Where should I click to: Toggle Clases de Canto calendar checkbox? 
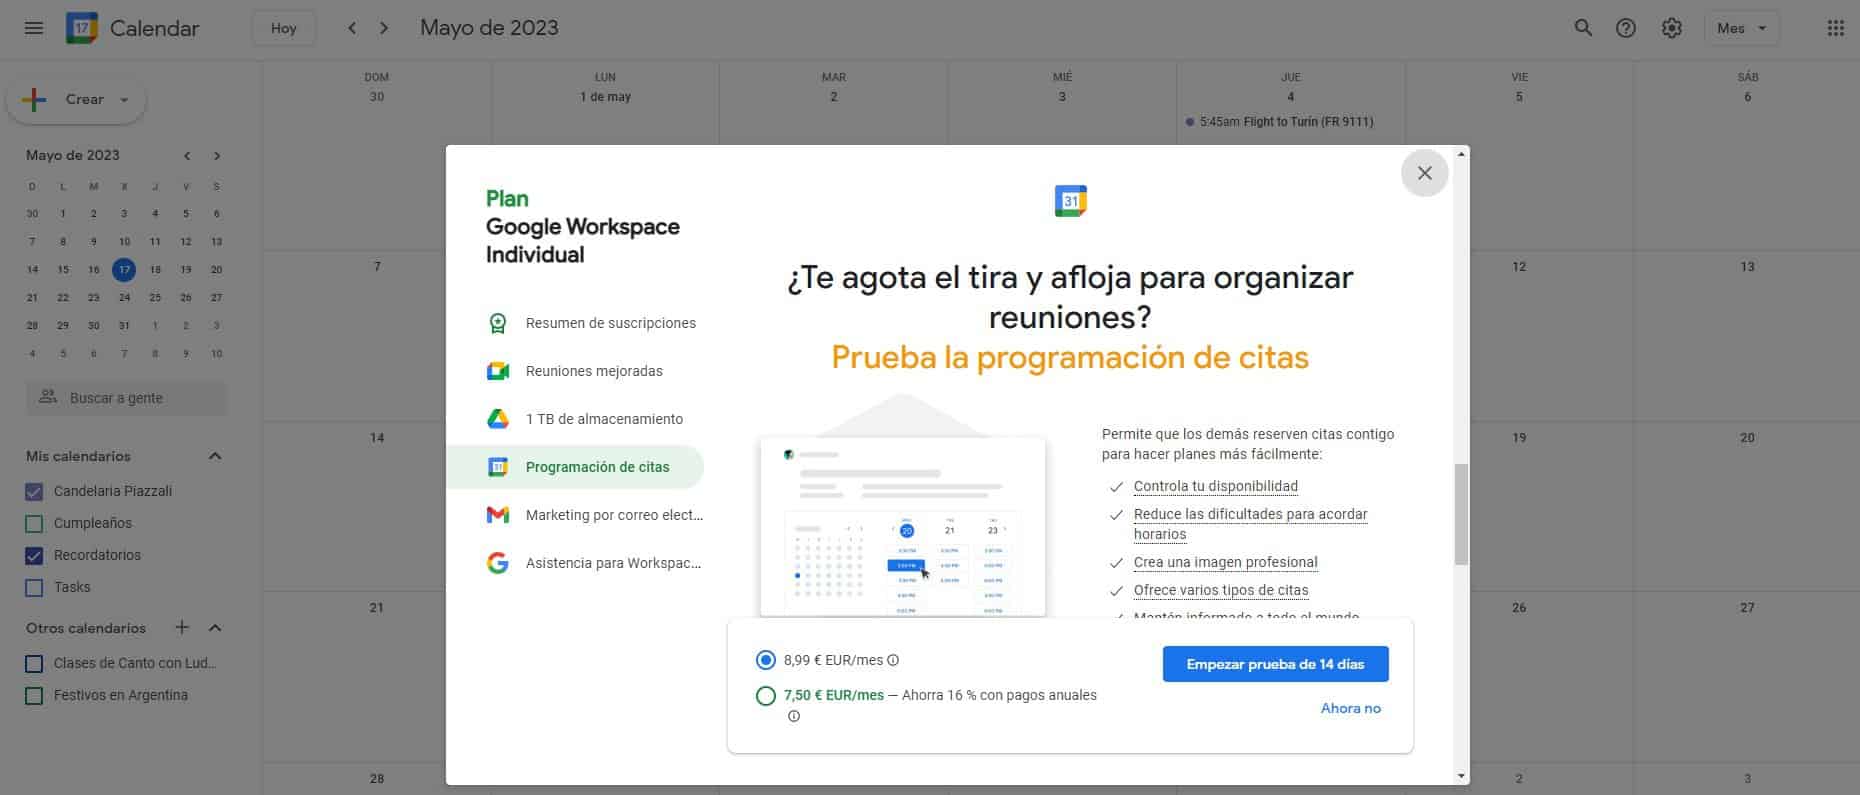[34, 663]
